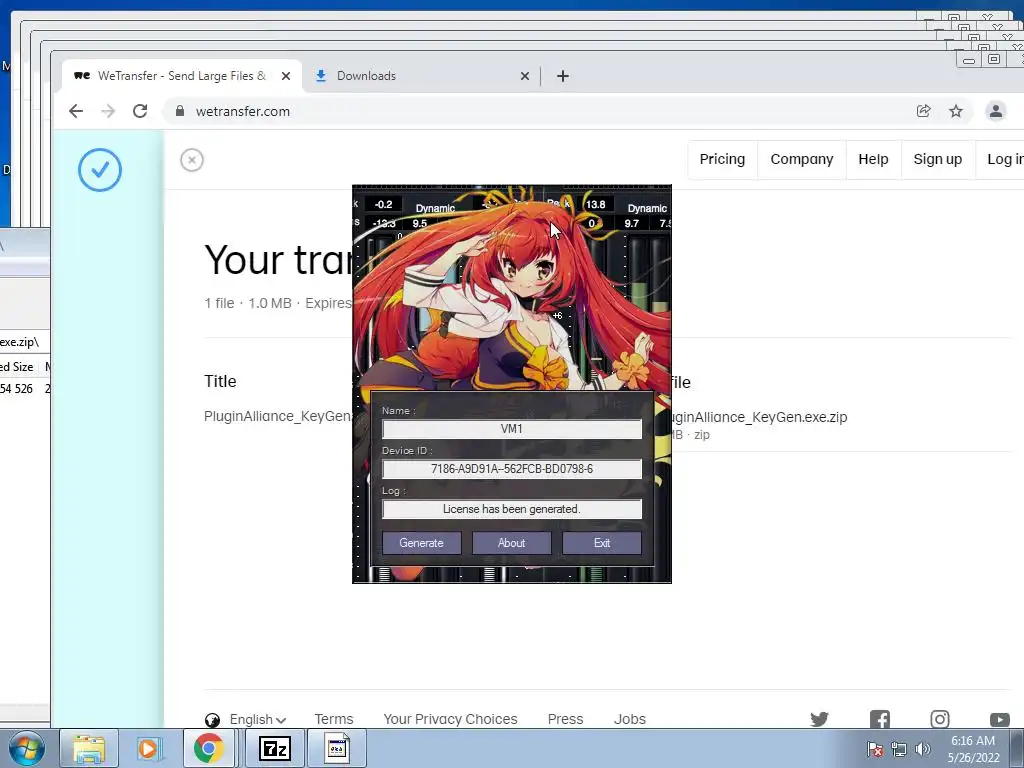Click the volume speaker tray icon

coord(922,749)
